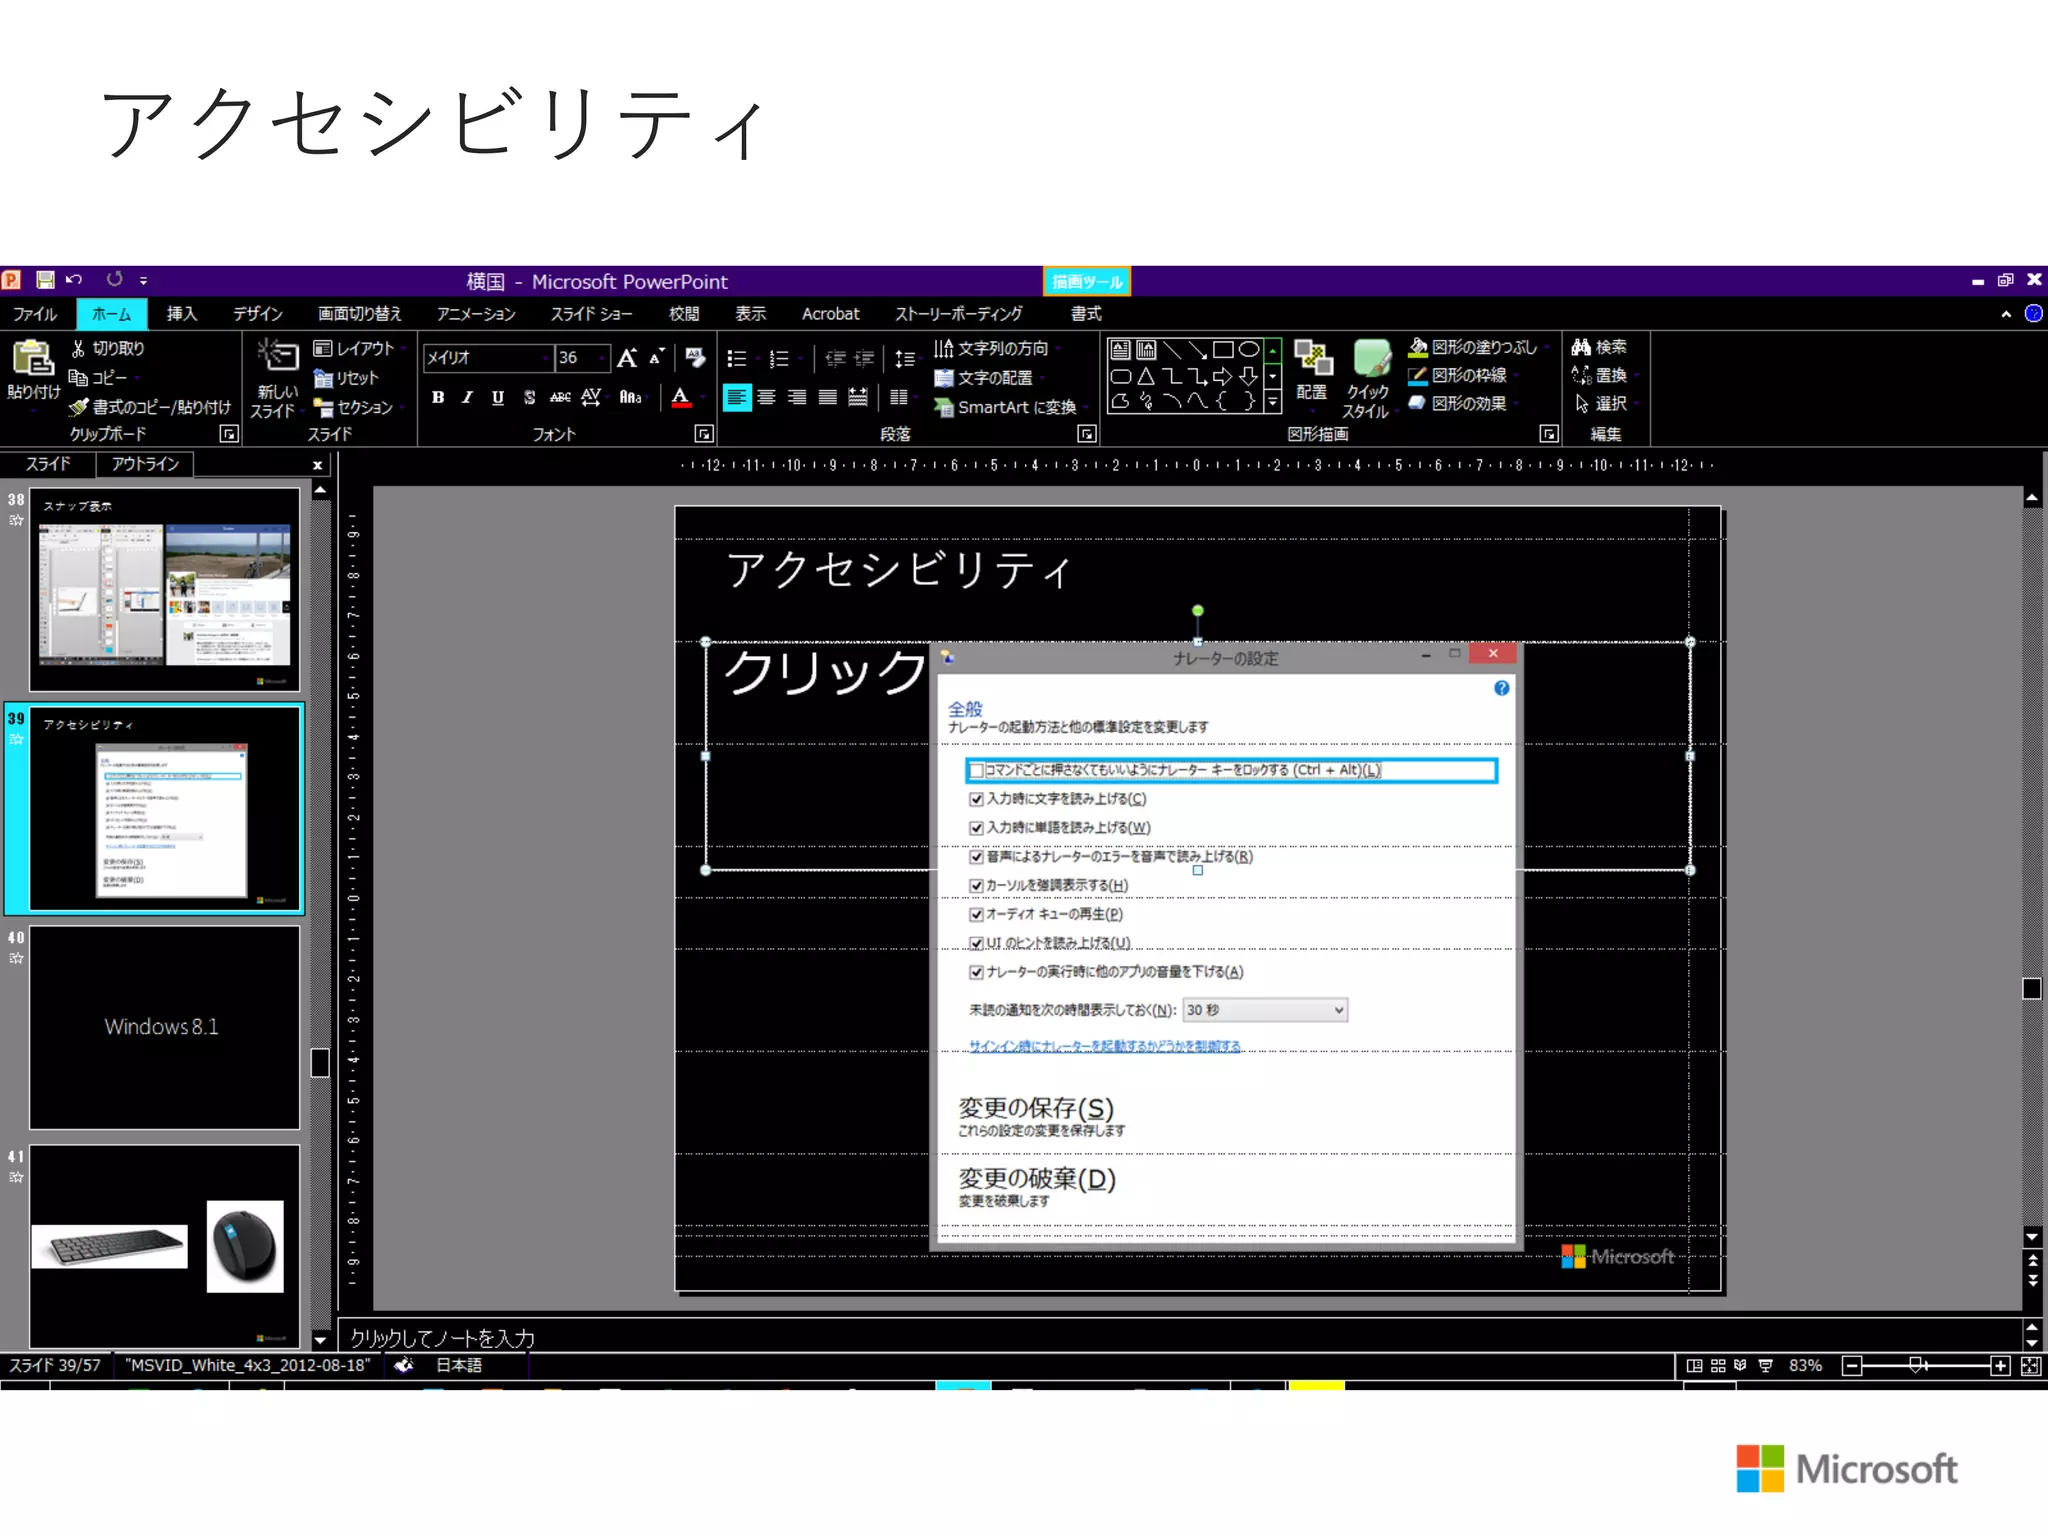The image size is (2048, 1536).
Task: Click the Bullets list icon
Action: 737,358
